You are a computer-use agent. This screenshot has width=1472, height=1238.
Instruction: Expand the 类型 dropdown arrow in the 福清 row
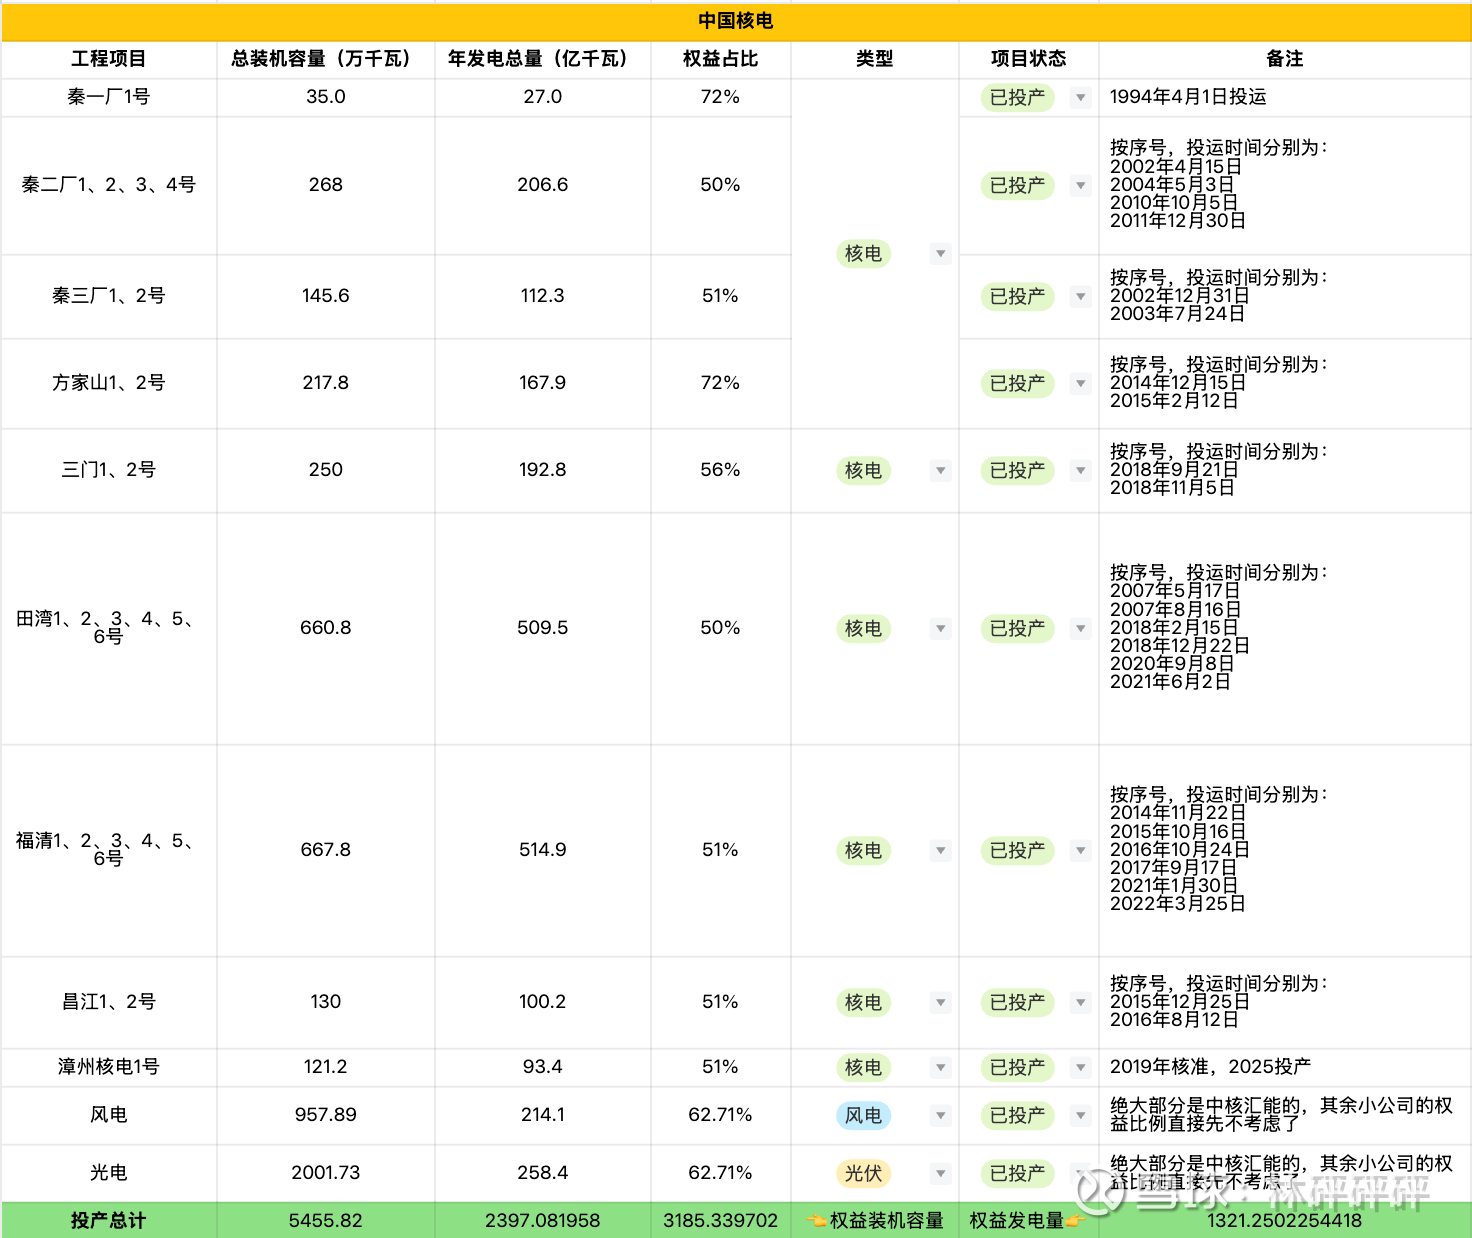tap(940, 850)
